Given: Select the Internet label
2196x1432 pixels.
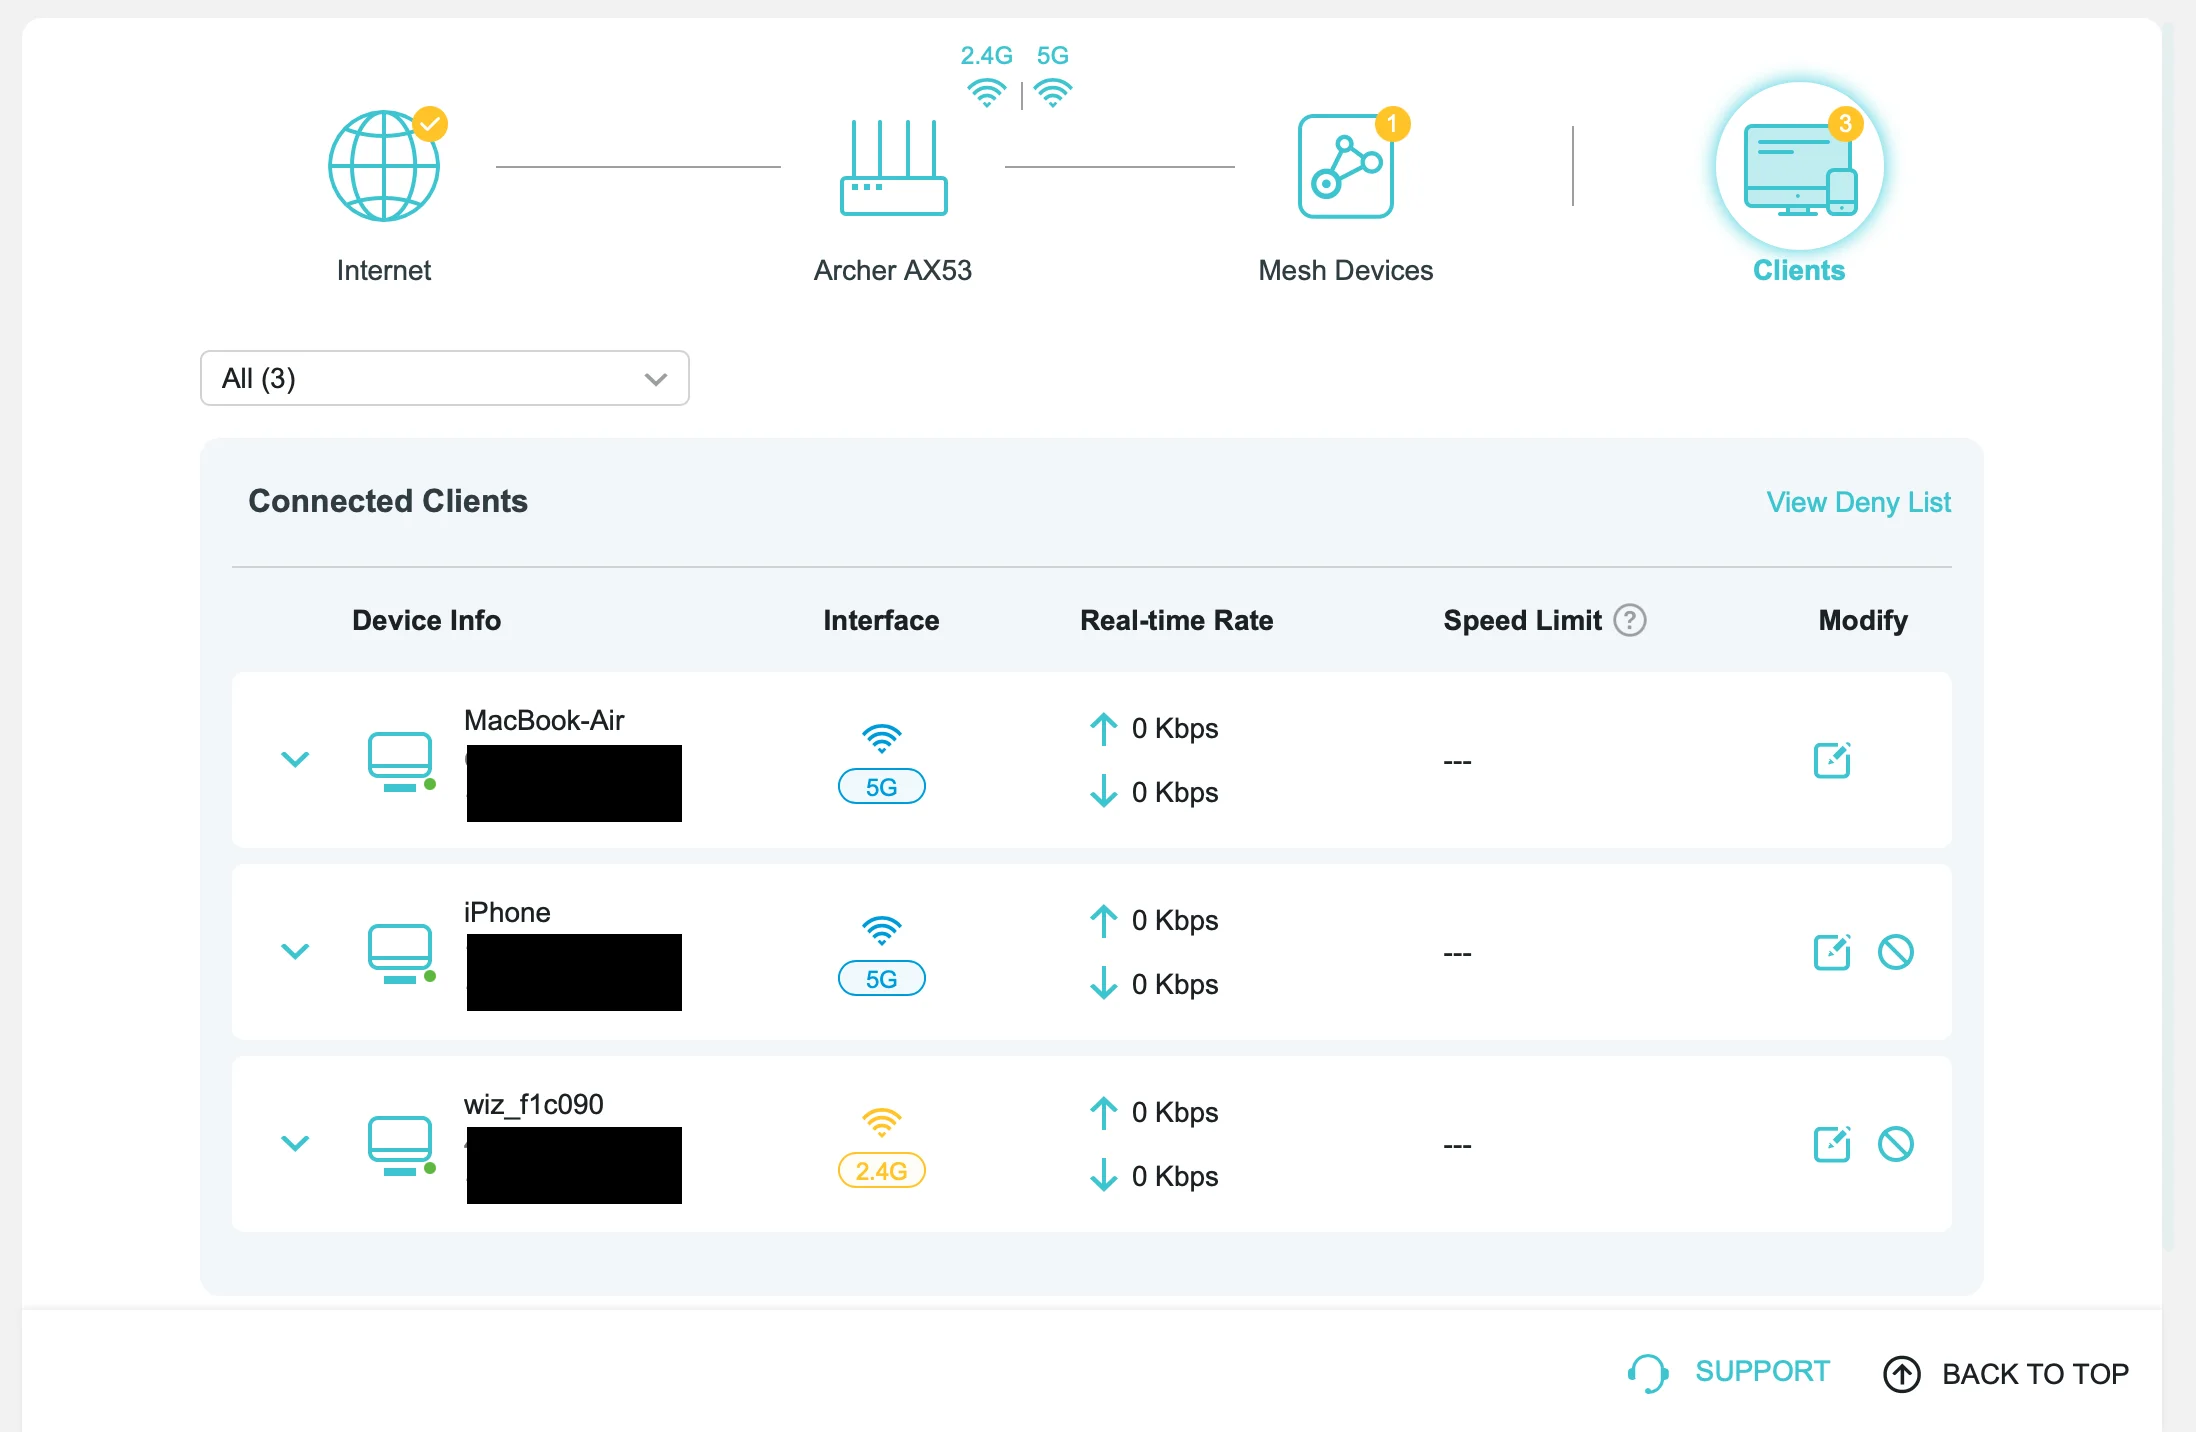Looking at the screenshot, I should 384,270.
